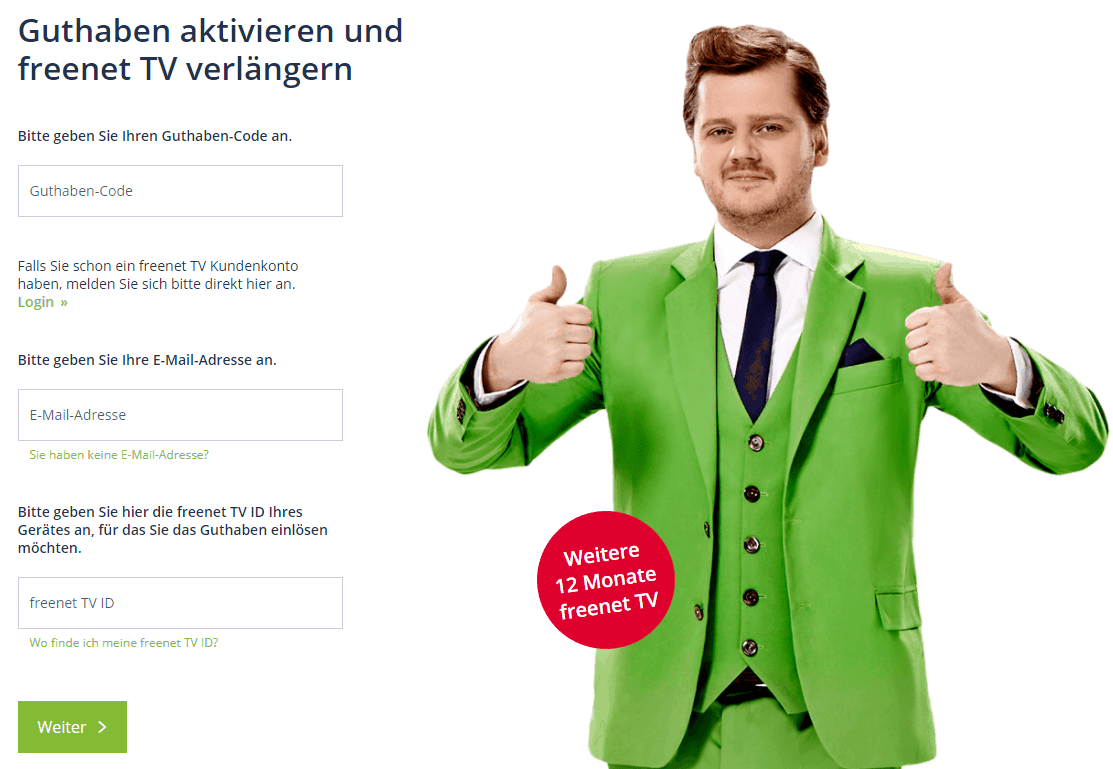Click the man's raised thumb on the right
This screenshot has width=1113, height=769.
tap(946, 284)
